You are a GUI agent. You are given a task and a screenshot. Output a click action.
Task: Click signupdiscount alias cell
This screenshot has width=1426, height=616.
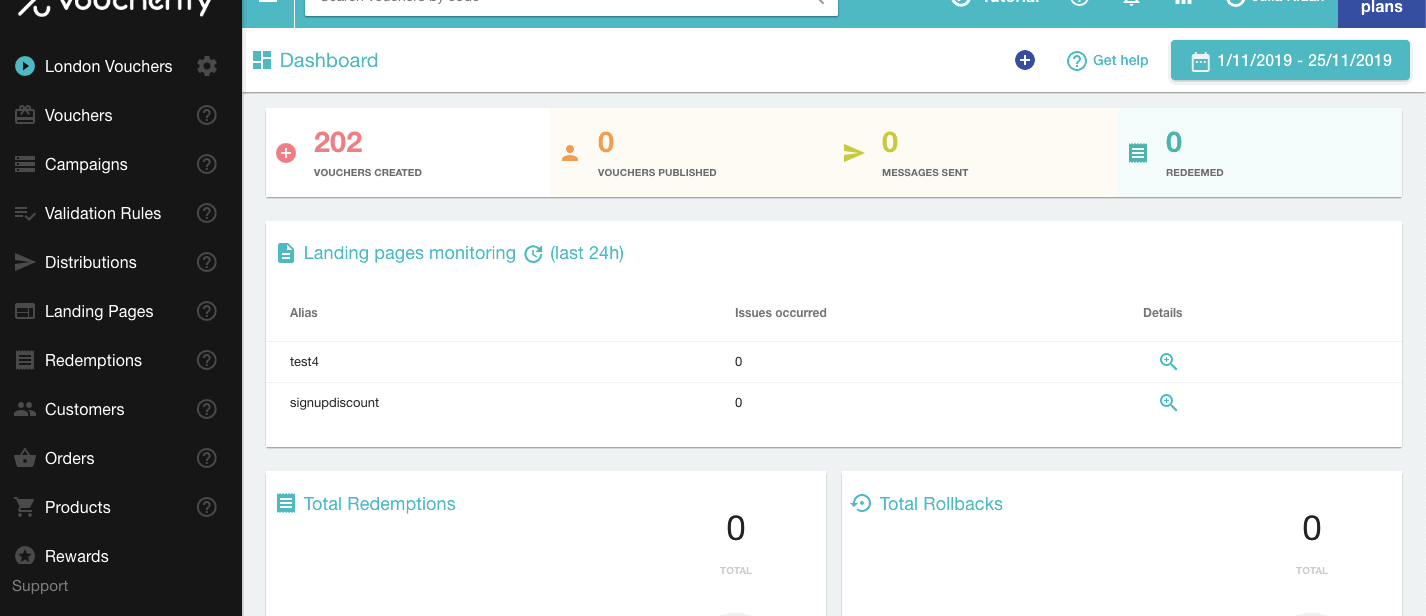(x=334, y=403)
